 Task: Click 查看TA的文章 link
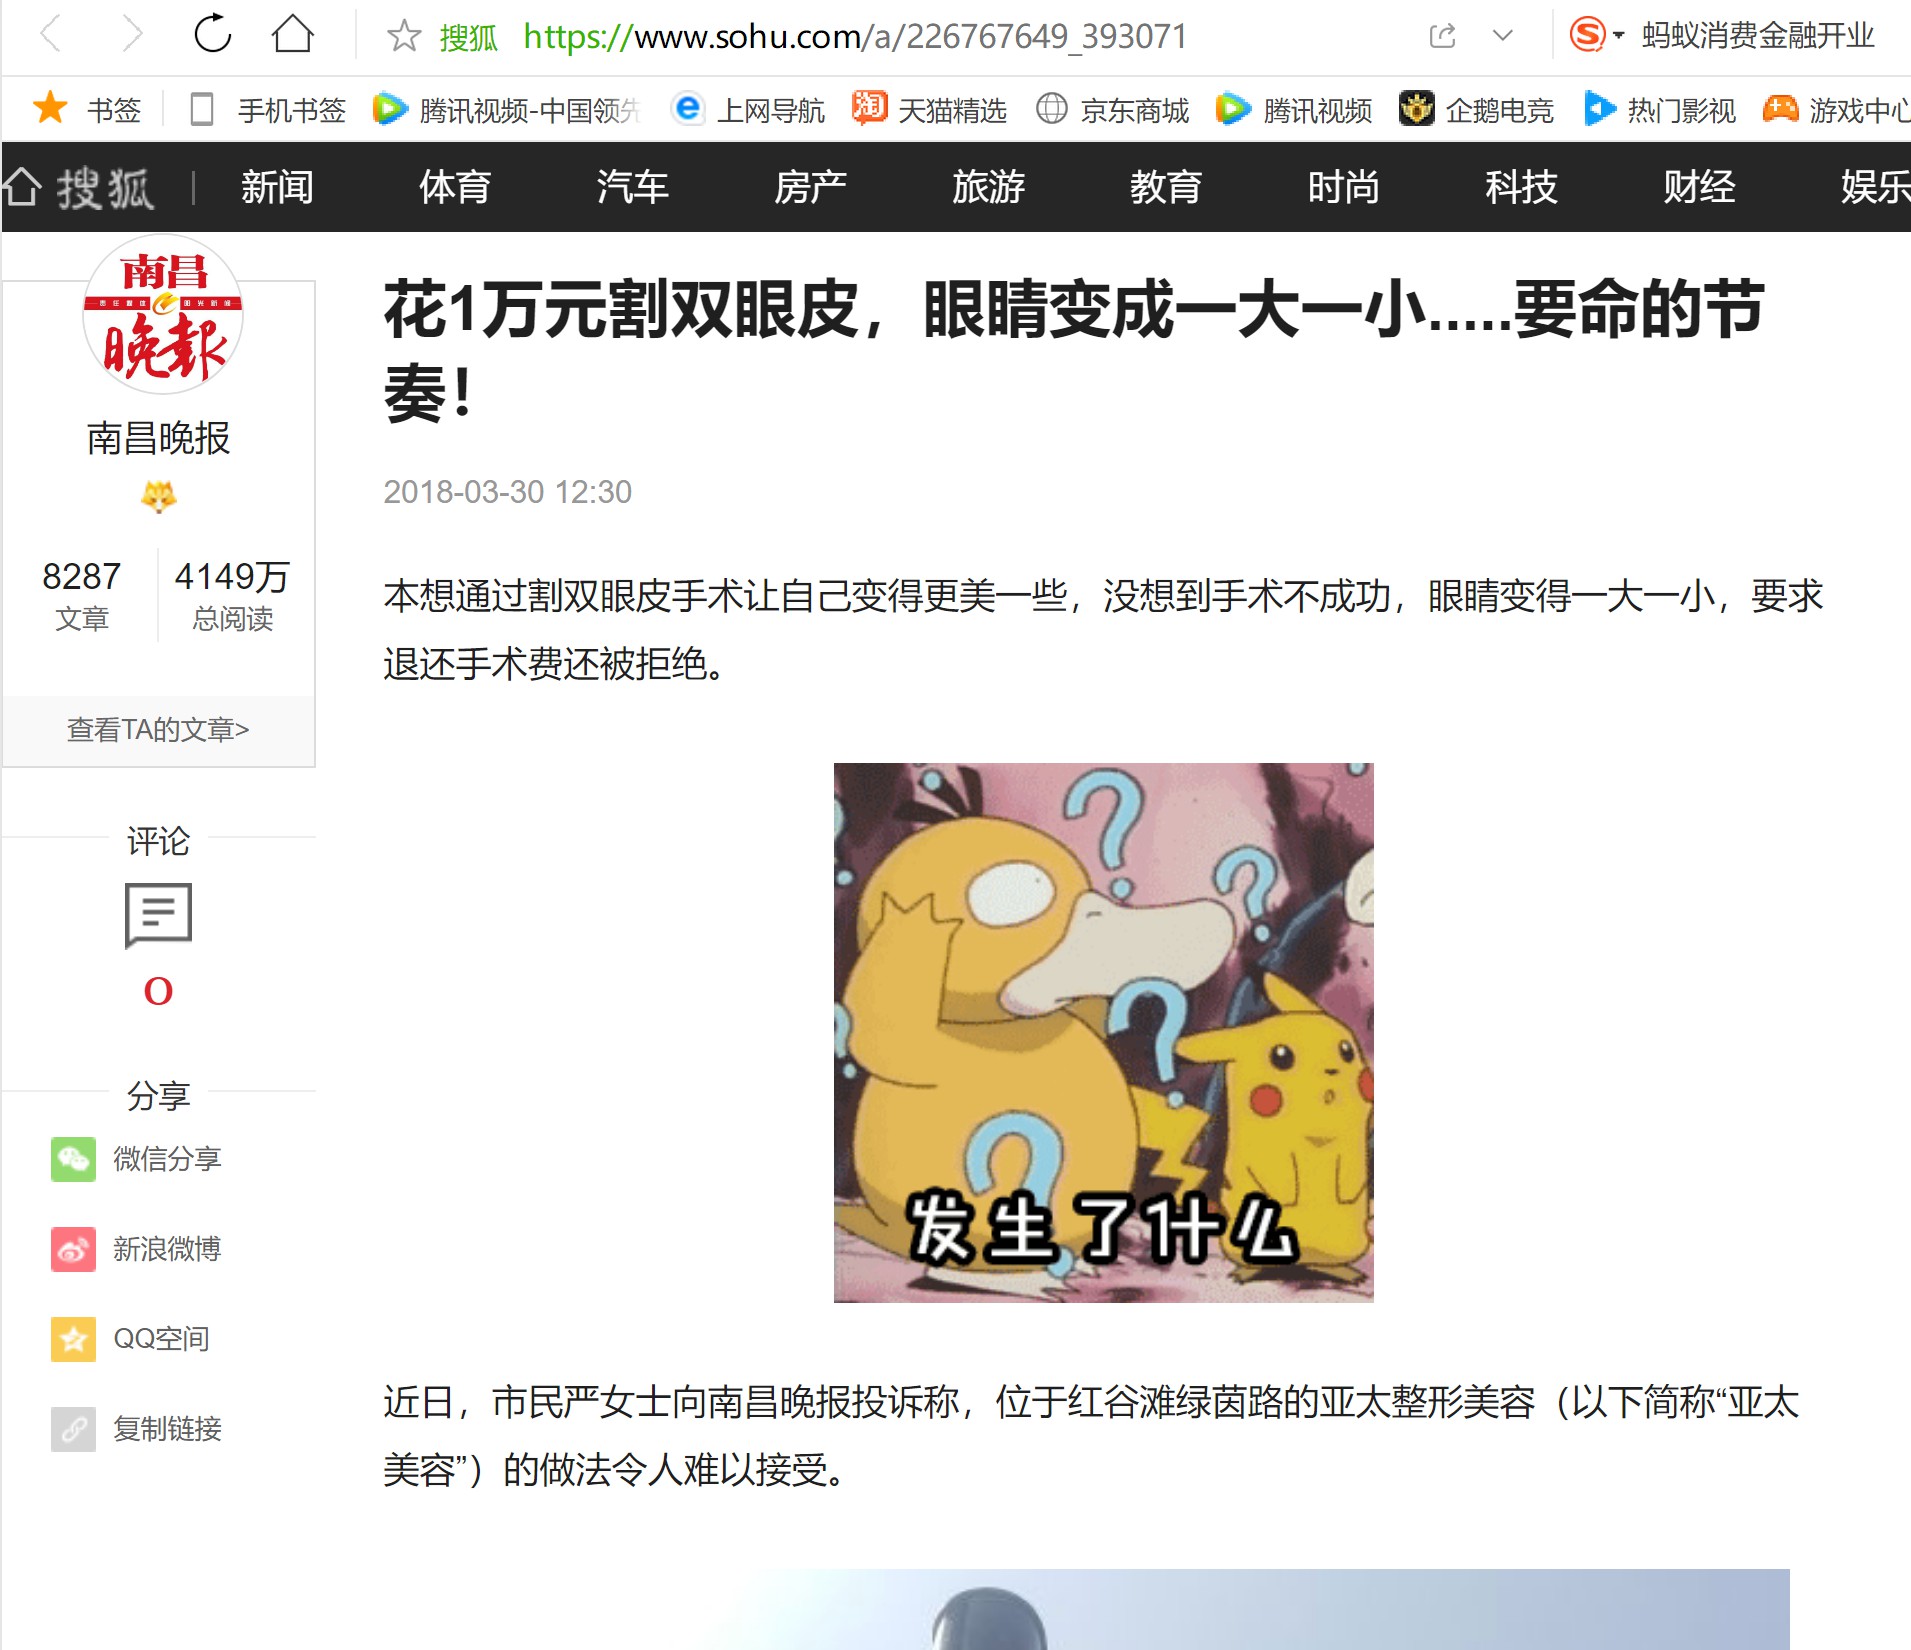pyautogui.click(x=158, y=730)
